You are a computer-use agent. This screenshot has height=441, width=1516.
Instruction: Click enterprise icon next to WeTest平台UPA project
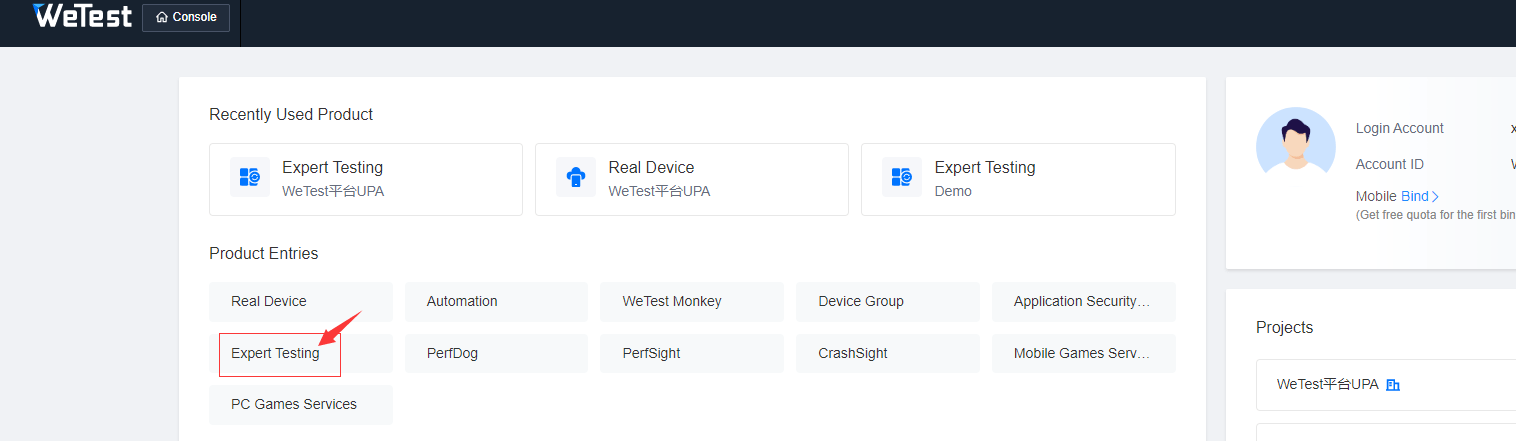click(x=1393, y=385)
